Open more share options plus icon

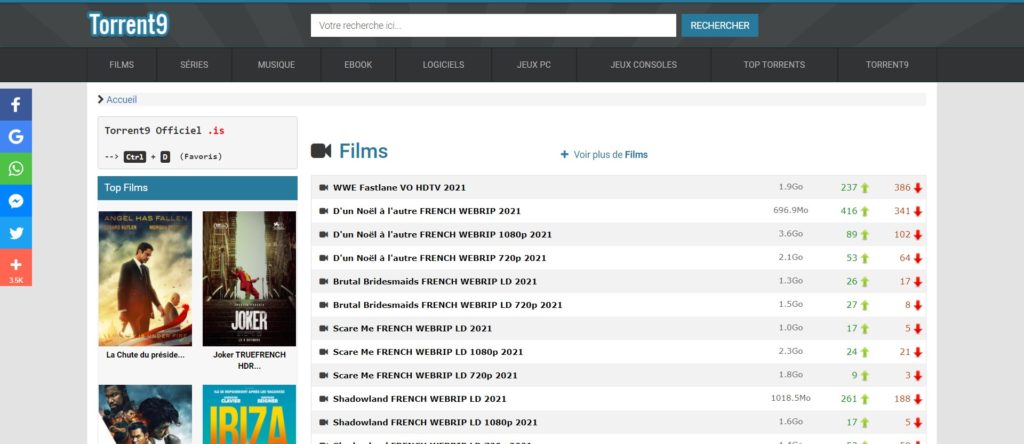(x=16, y=267)
